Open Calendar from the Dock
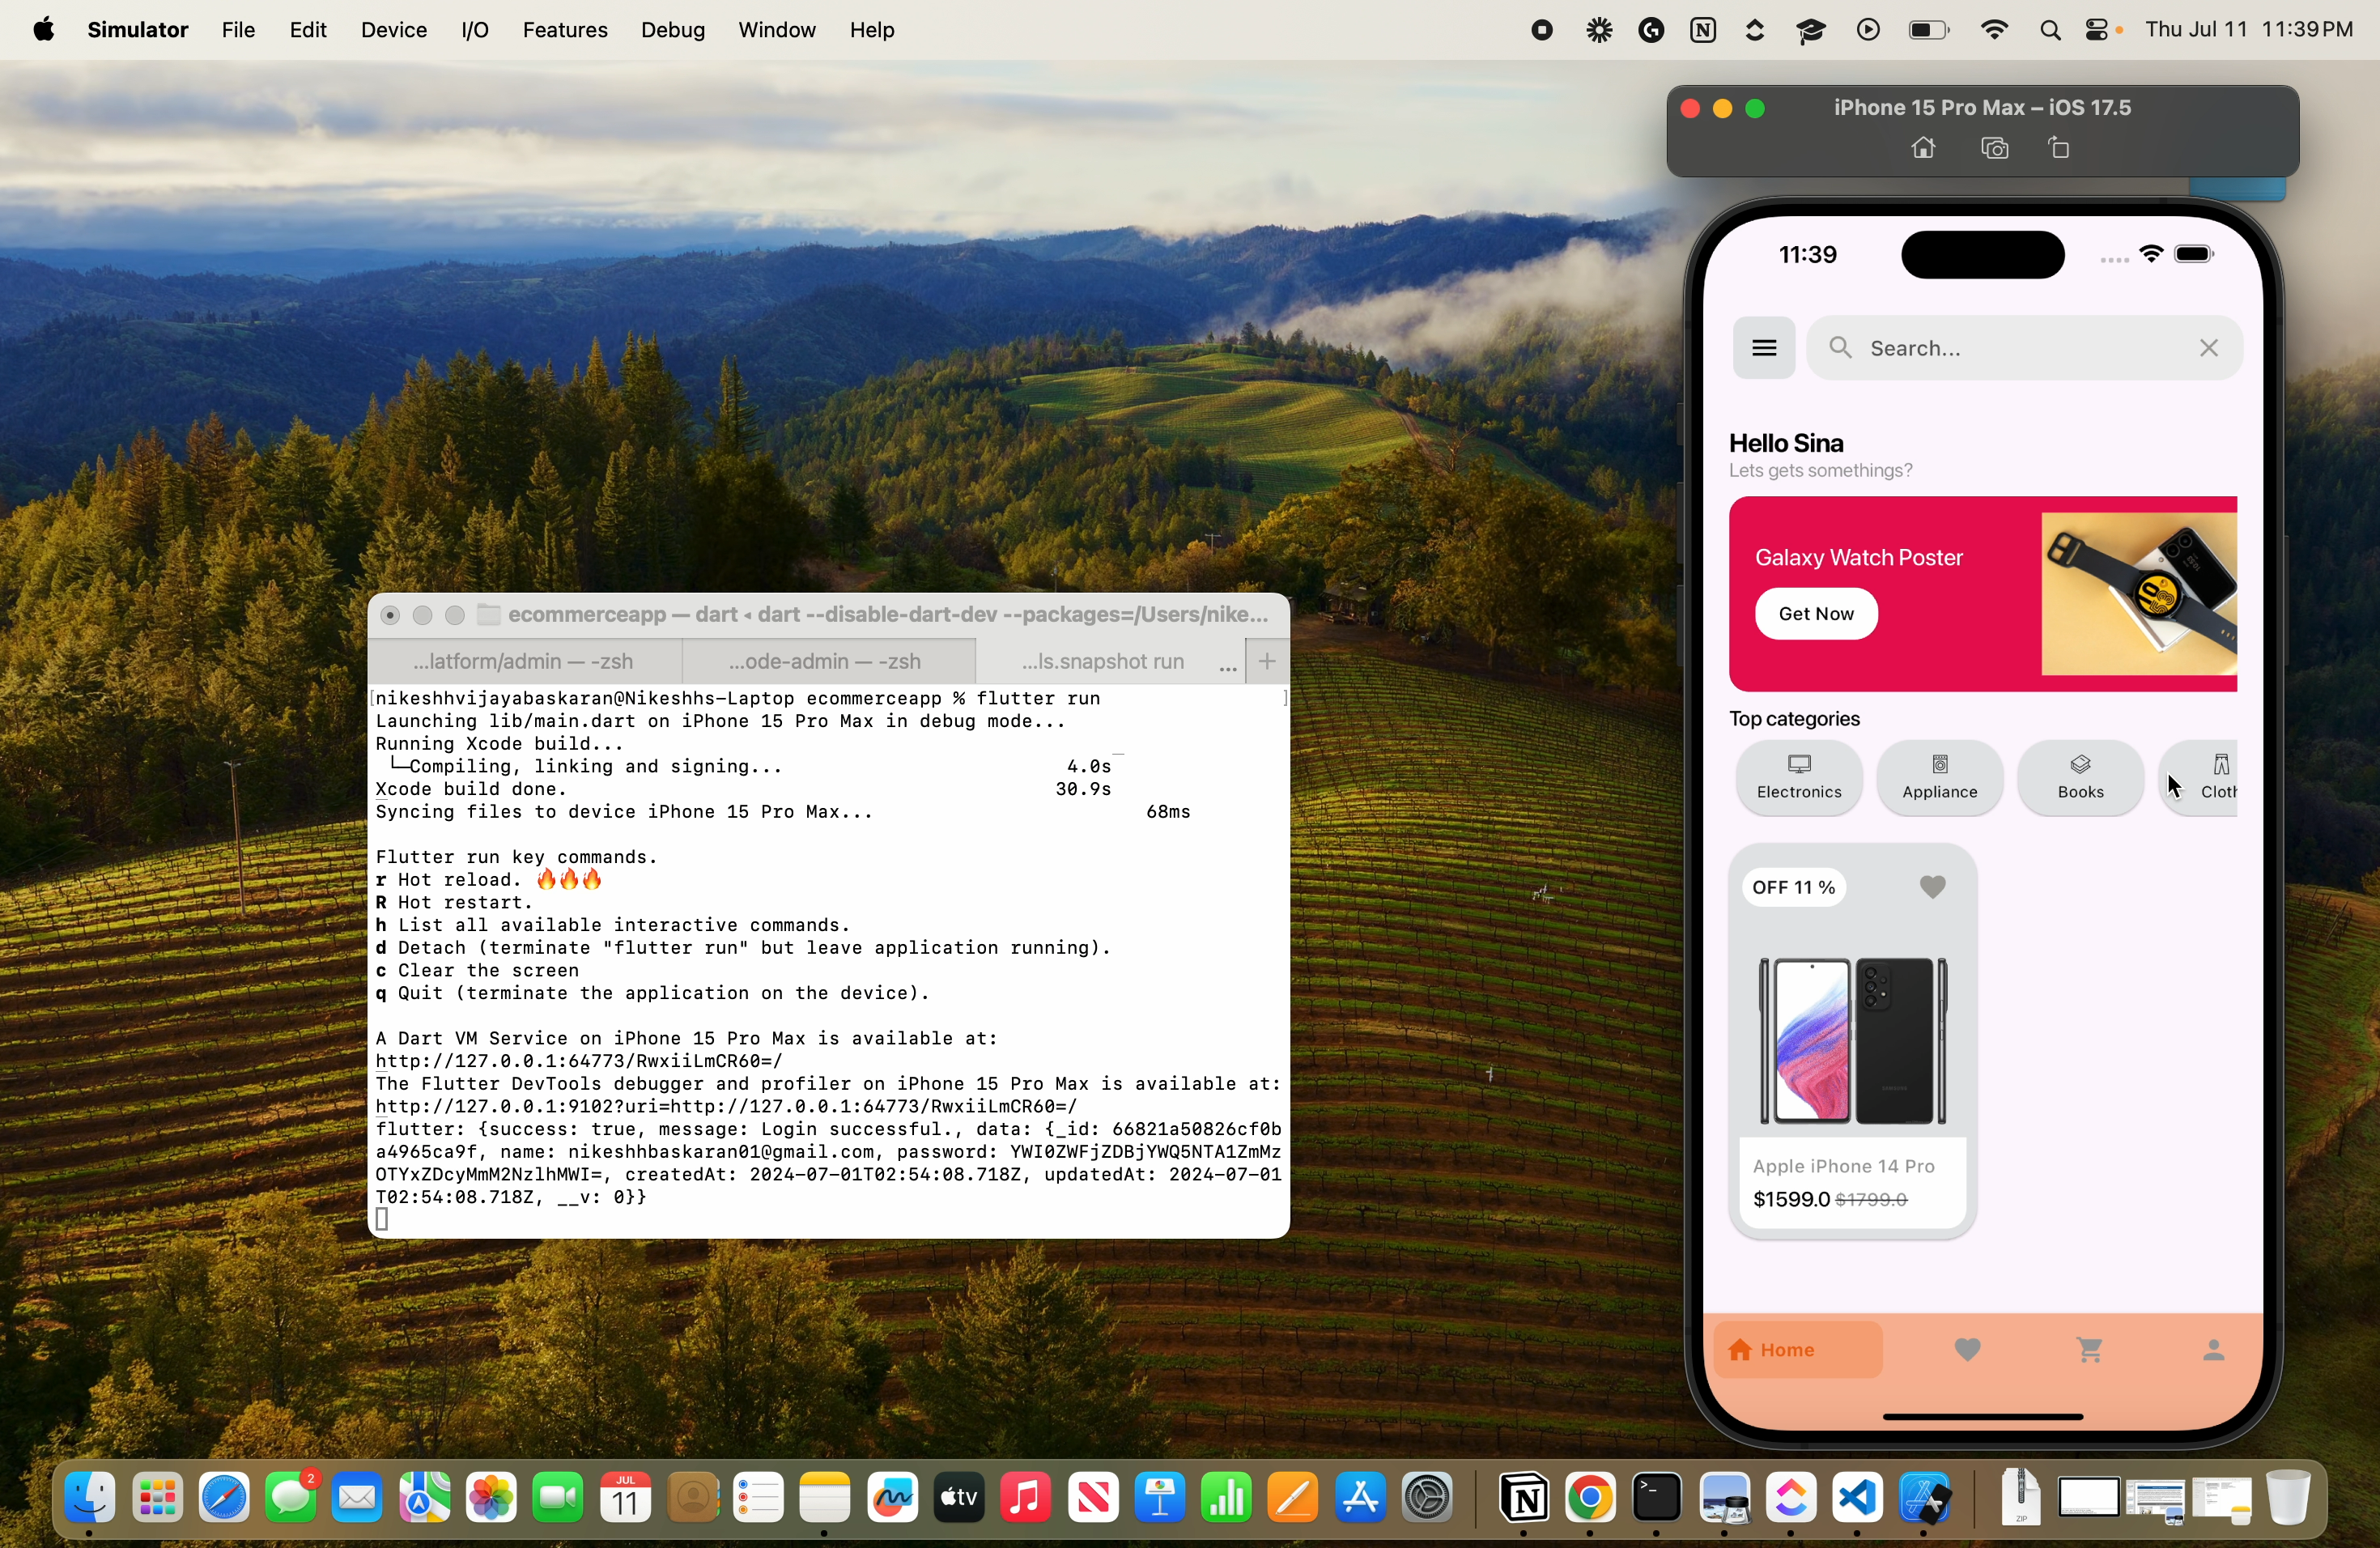Screen dimensions: 2380x1548 (x=626, y=1497)
